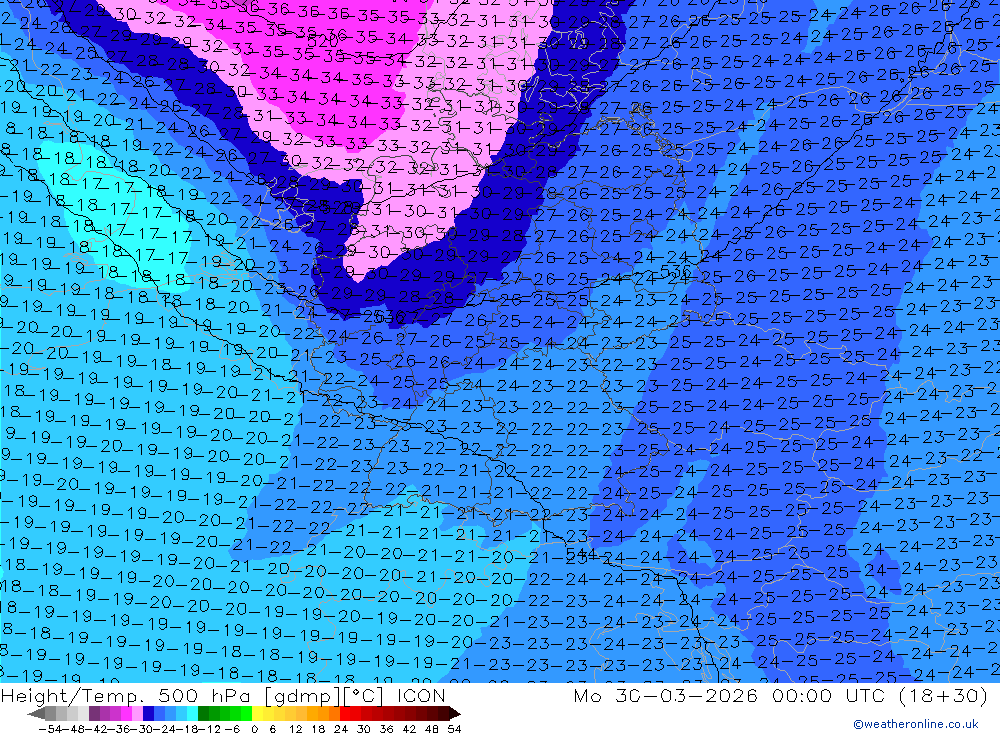
Task: Click the -18 value on the color scale
Action: coord(188,729)
